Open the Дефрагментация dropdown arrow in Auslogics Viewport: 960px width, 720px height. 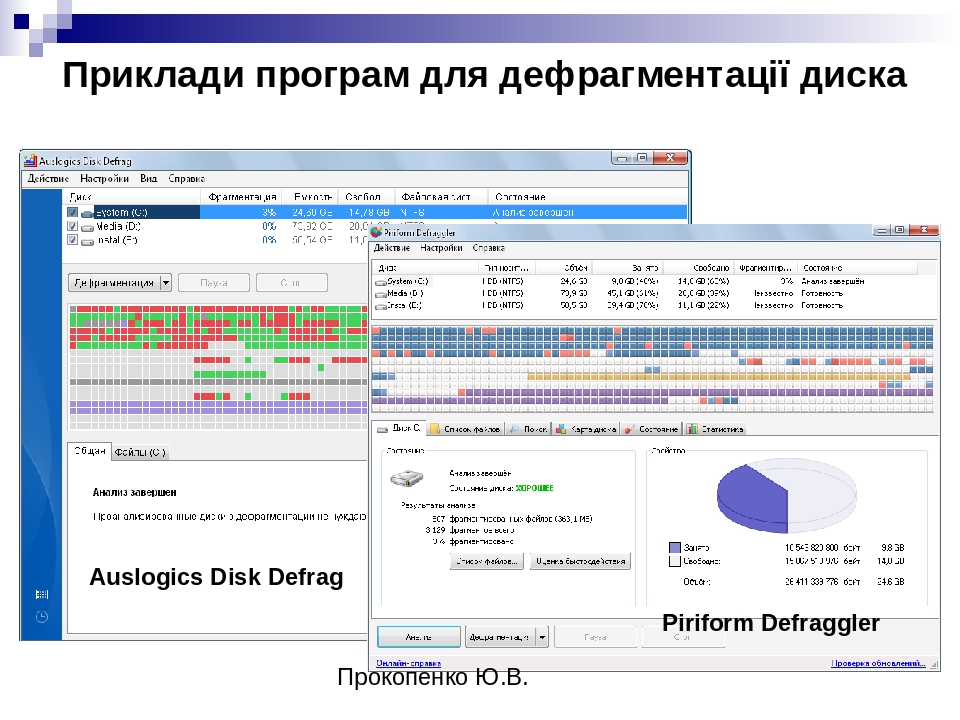[165, 283]
